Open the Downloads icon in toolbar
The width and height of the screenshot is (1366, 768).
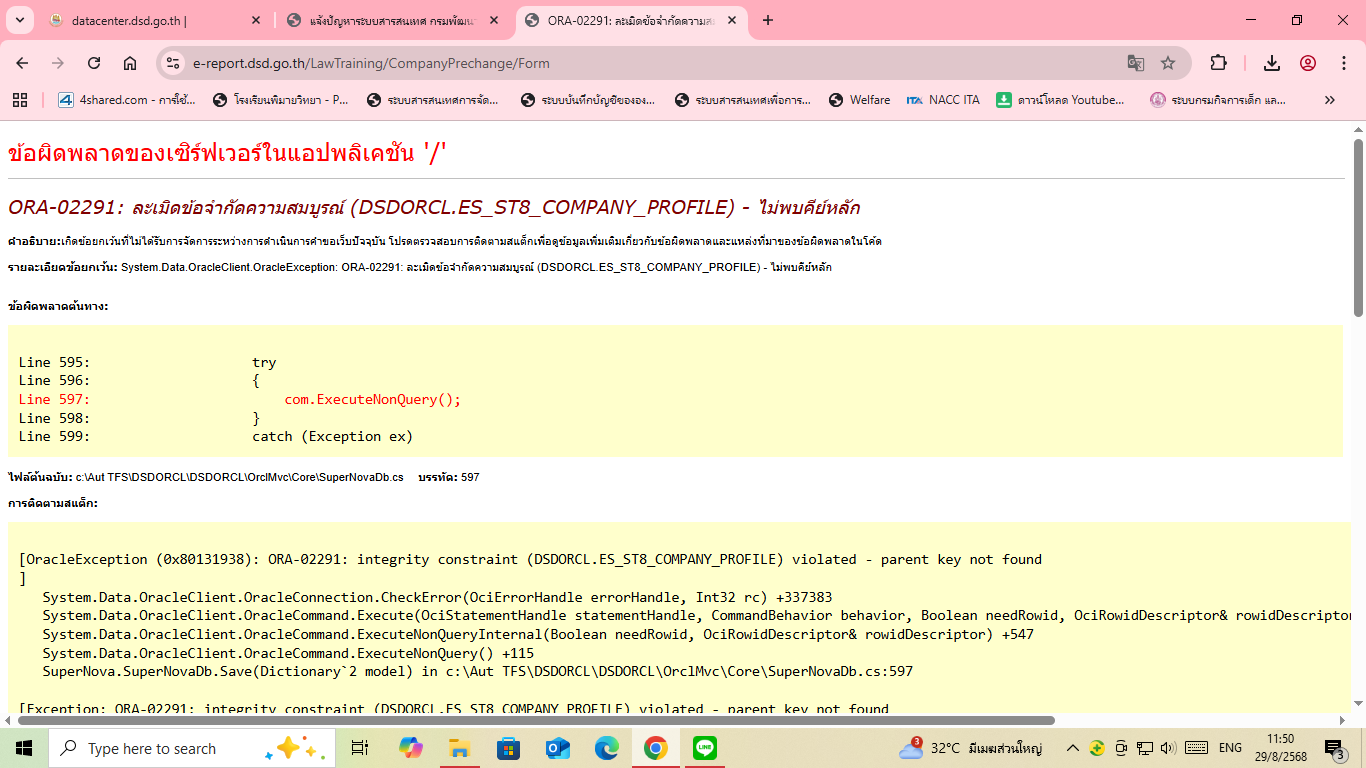click(1272, 63)
